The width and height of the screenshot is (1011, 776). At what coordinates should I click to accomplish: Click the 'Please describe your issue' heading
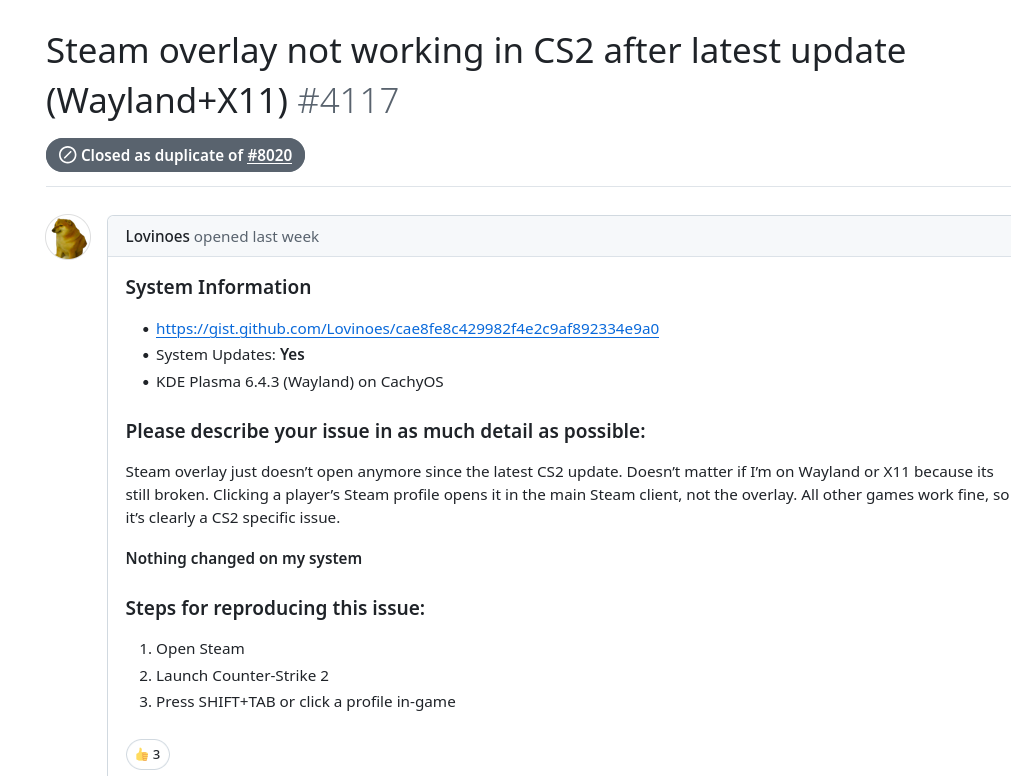385,431
